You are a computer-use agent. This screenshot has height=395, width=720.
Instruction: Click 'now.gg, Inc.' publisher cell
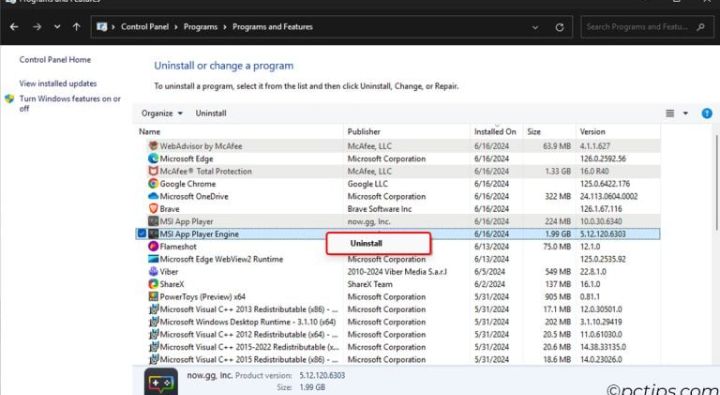[369, 221]
